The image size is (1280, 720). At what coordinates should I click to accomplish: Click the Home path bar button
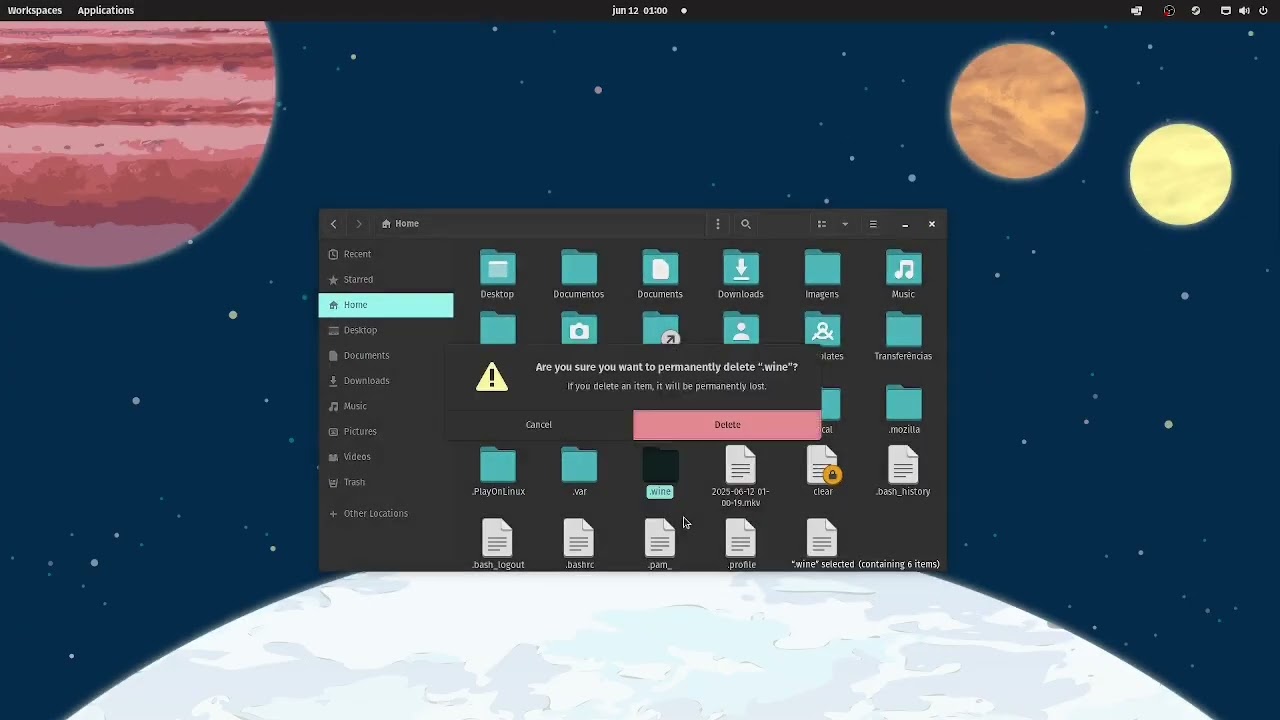(x=400, y=224)
